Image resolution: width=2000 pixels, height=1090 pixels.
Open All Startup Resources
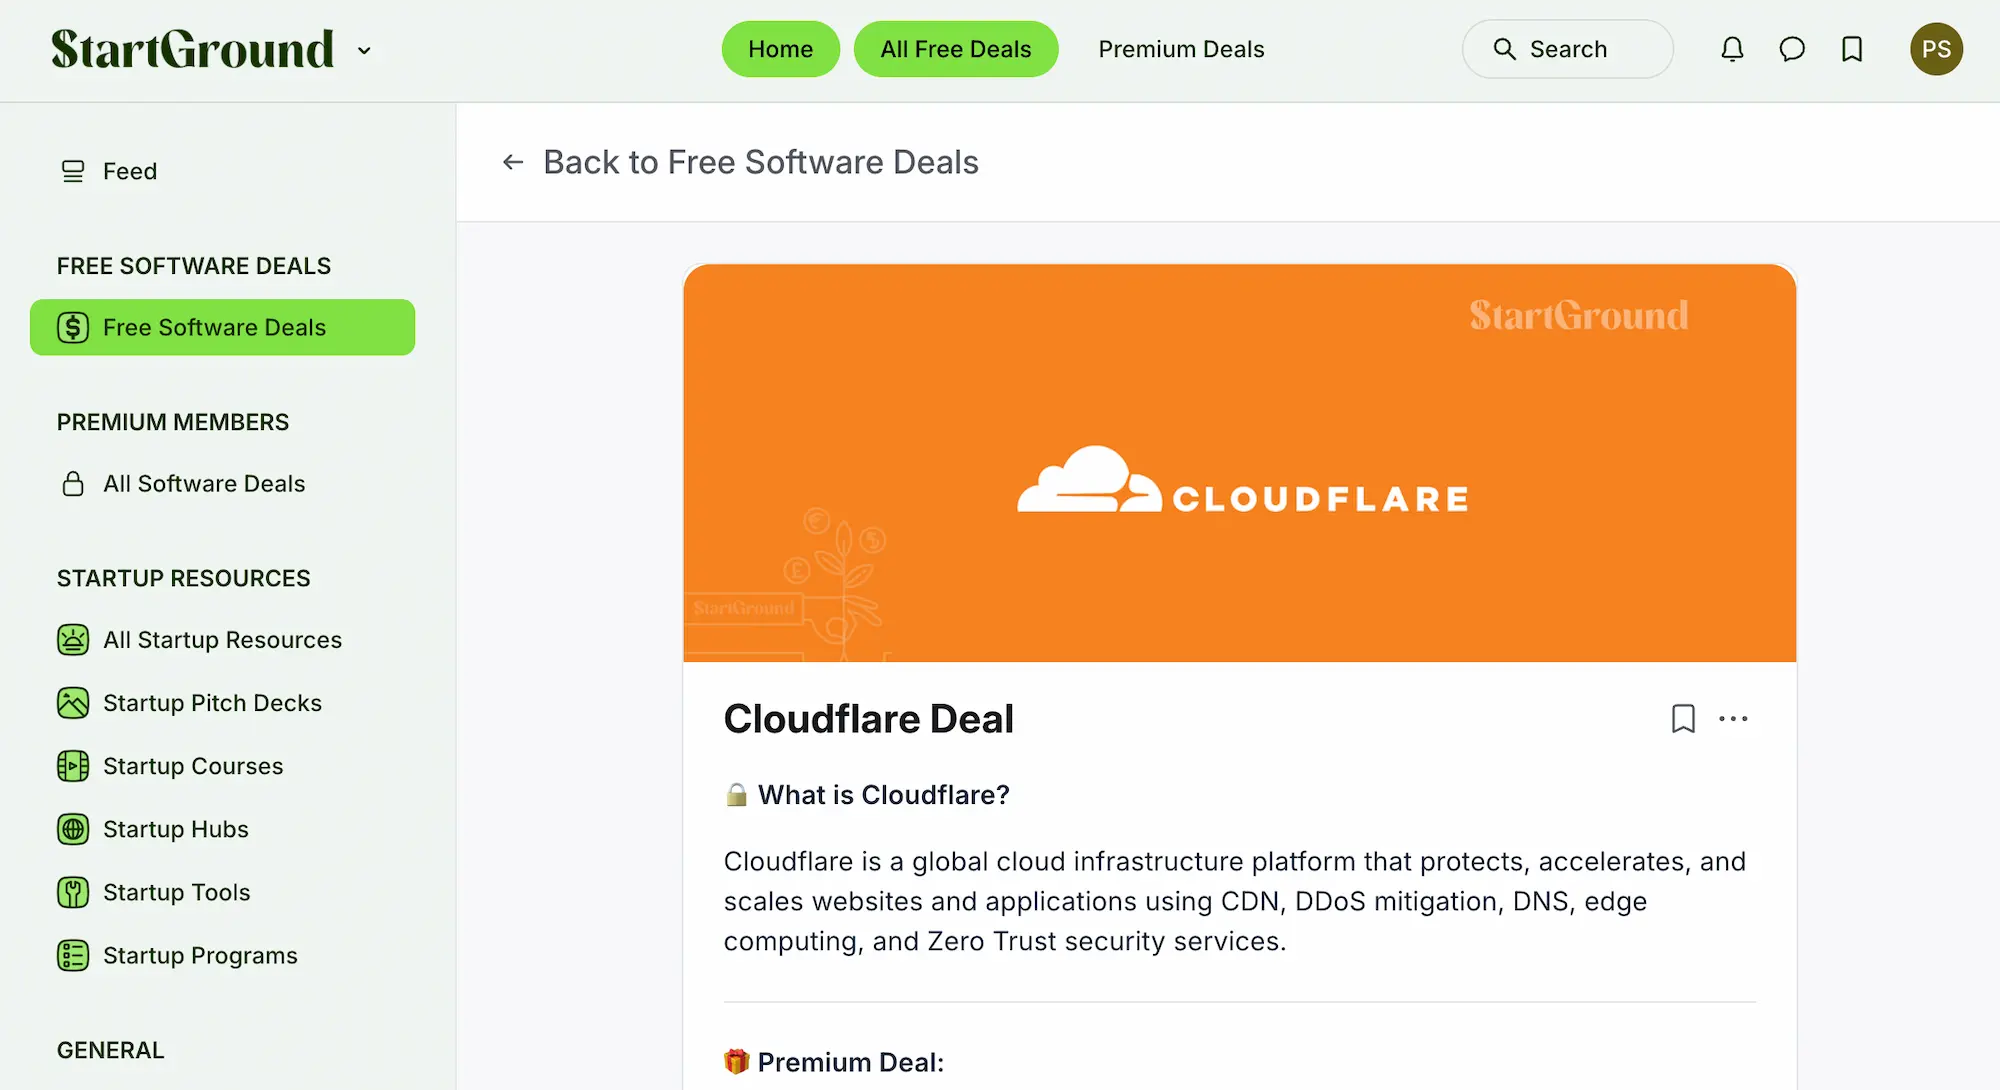click(x=222, y=639)
